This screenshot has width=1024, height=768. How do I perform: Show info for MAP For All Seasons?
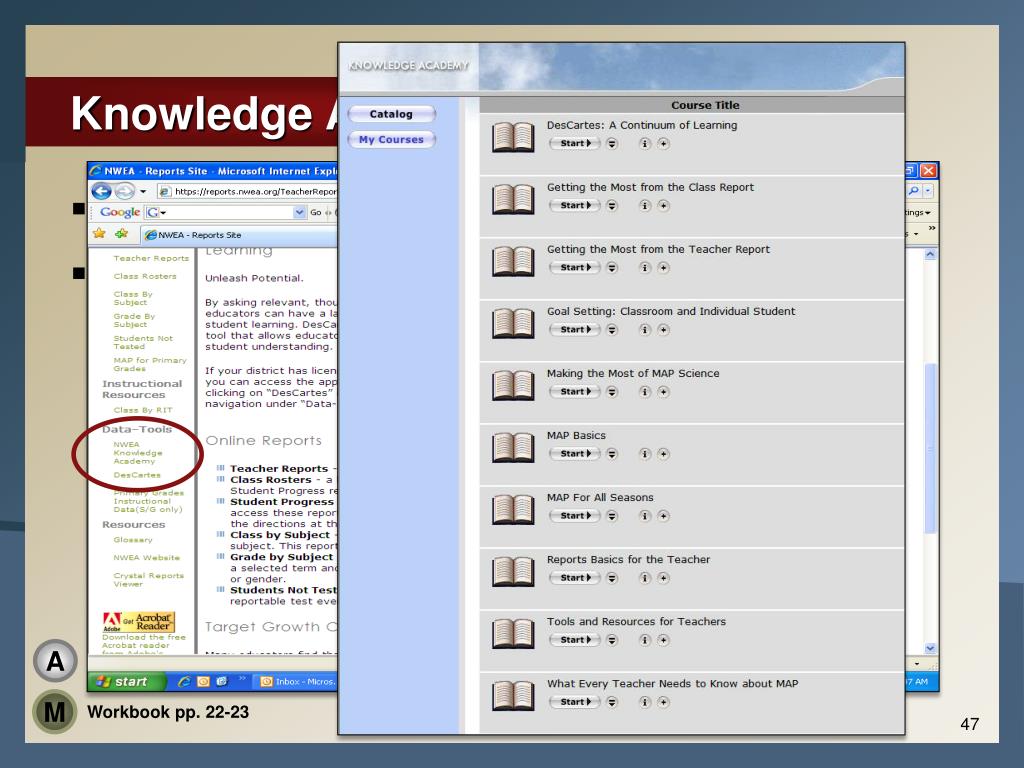coord(645,516)
